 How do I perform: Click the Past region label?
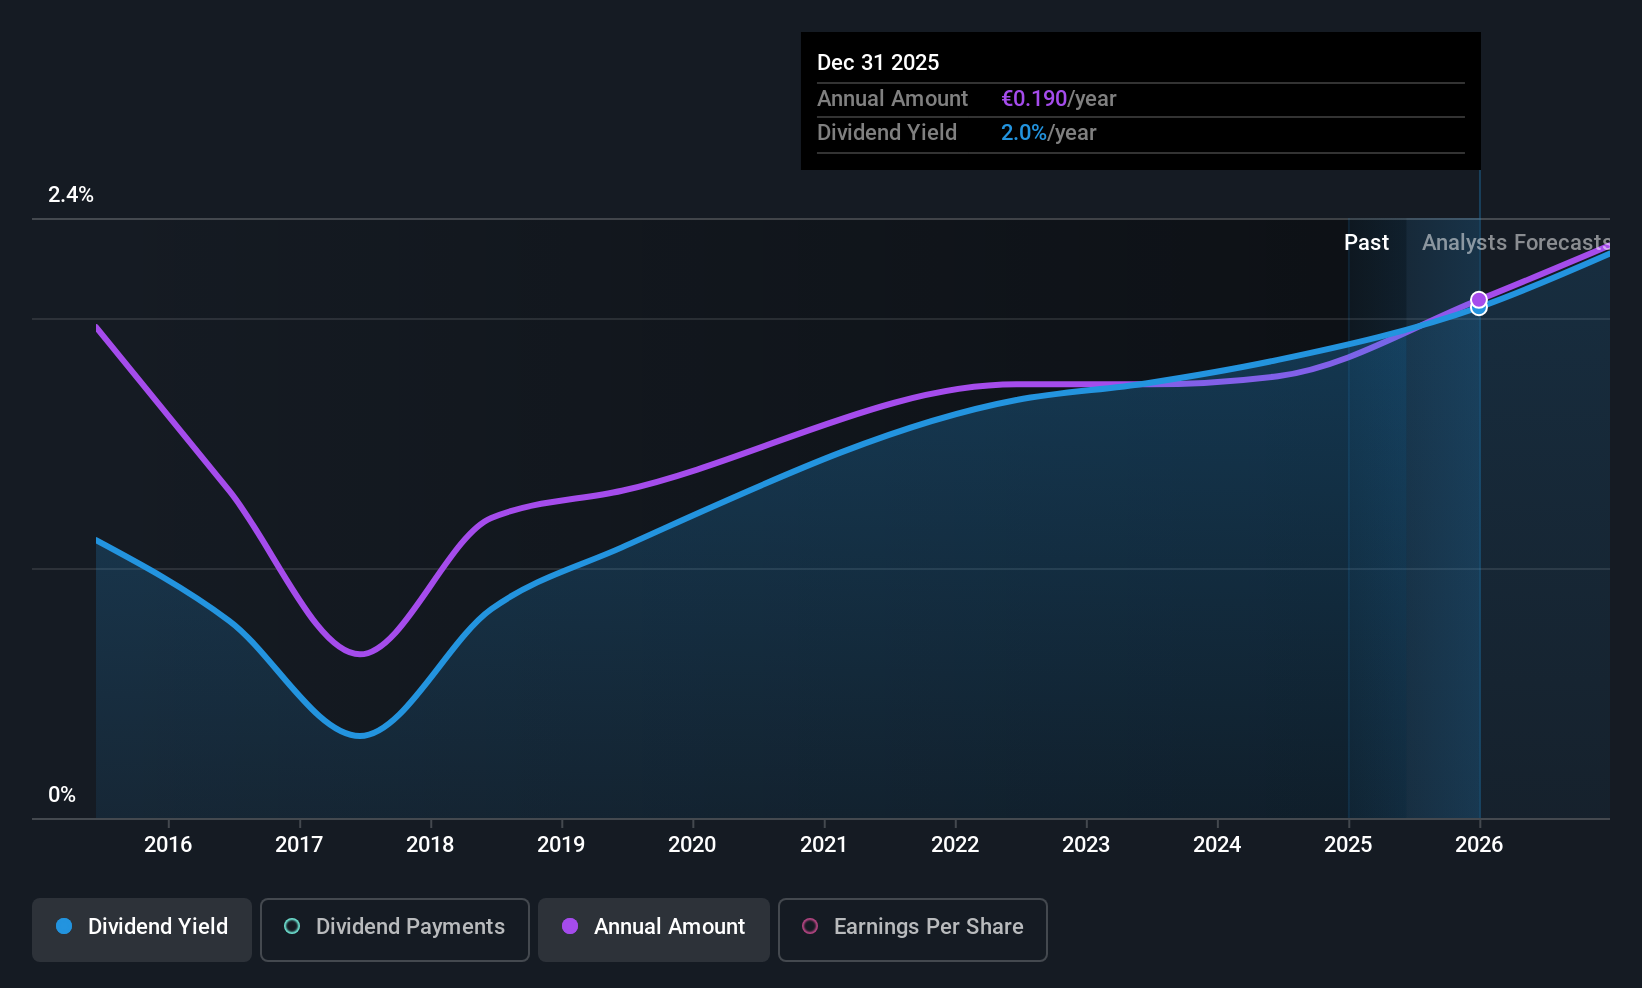tap(1366, 243)
